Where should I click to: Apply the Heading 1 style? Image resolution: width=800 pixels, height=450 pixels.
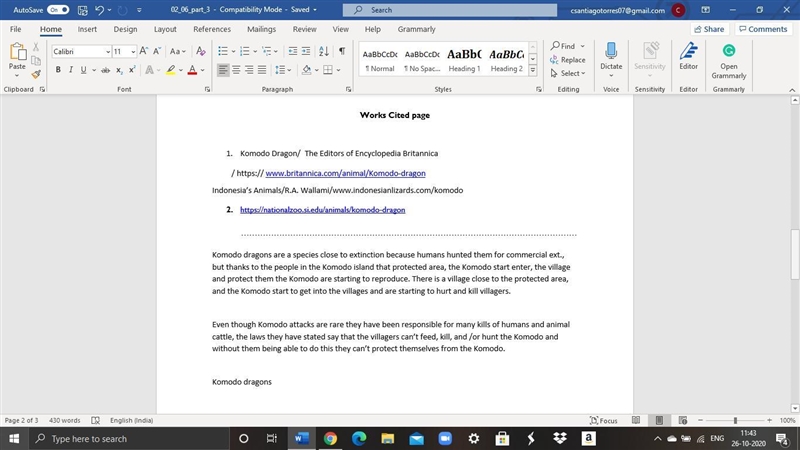[x=464, y=60]
